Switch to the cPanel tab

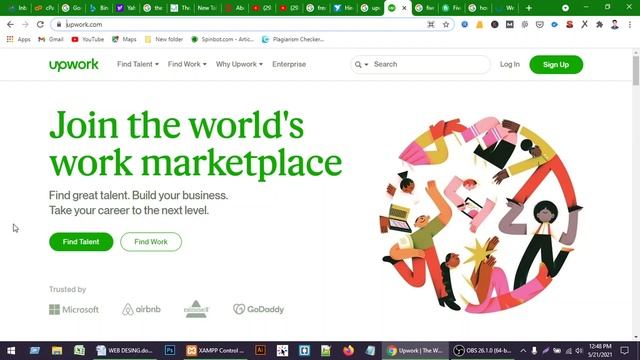tap(44, 8)
